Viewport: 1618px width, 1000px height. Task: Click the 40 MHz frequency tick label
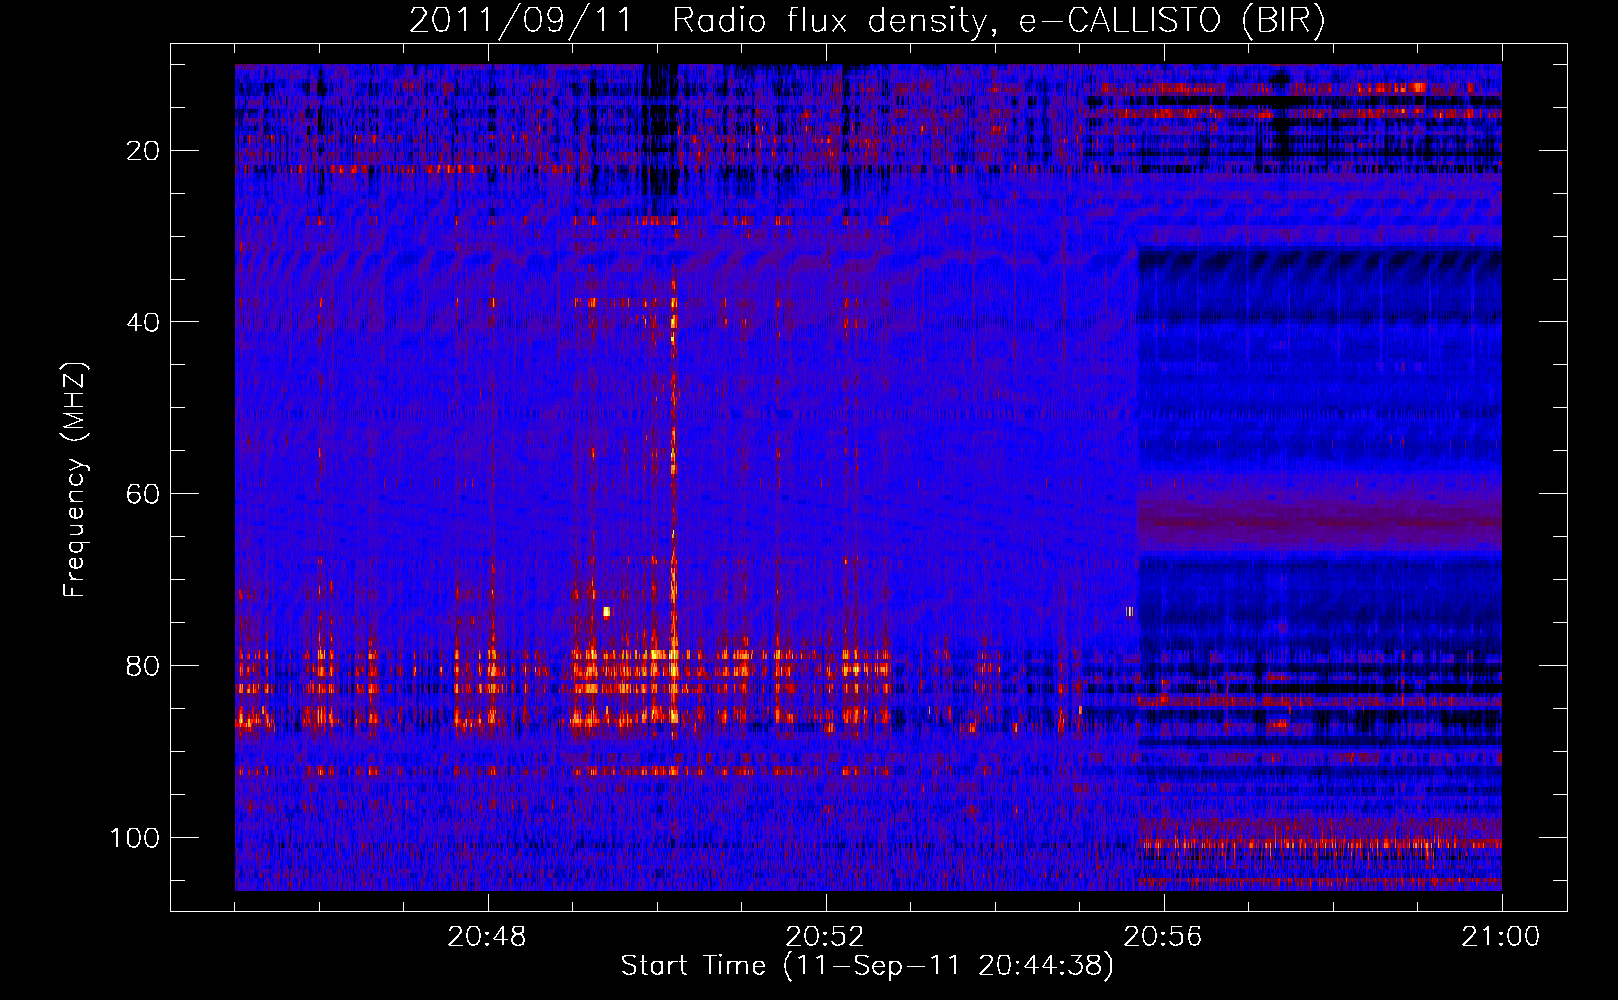[143, 322]
